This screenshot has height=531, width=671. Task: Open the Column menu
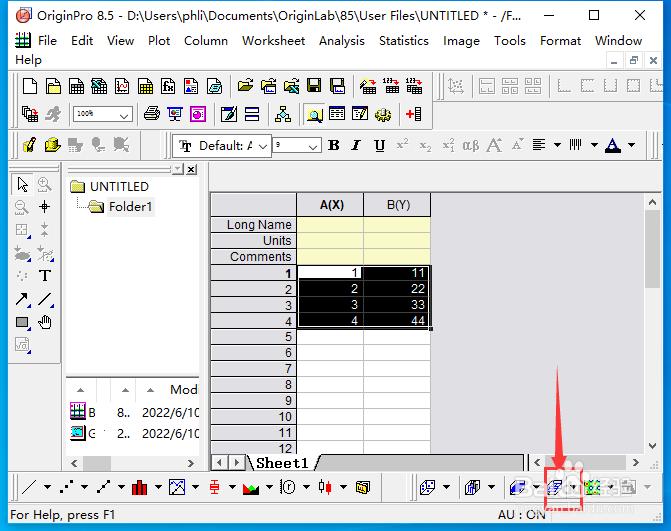tap(206, 41)
